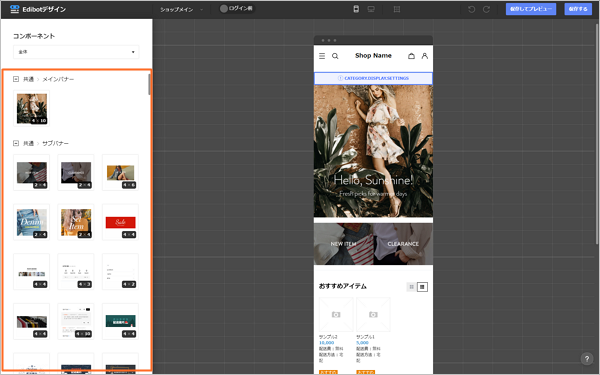The image size is (600, 375).
Task: Select the 4×10 form component thumbnail
Action: coord(76,321)
